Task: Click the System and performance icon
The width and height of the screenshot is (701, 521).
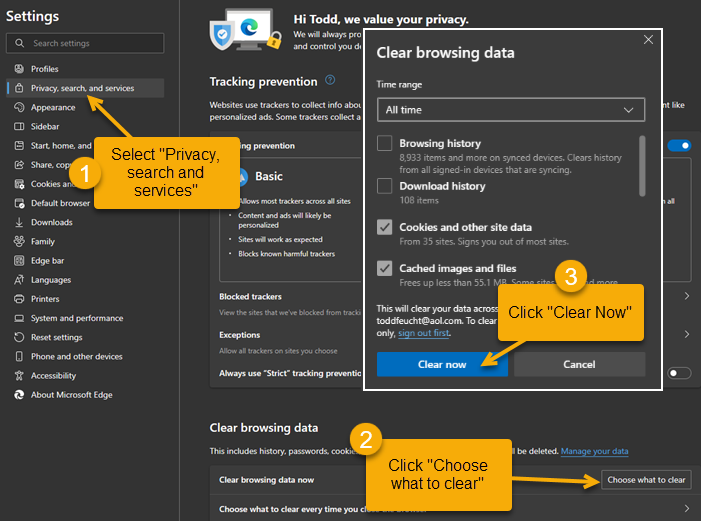Action: tap(19, 318)
